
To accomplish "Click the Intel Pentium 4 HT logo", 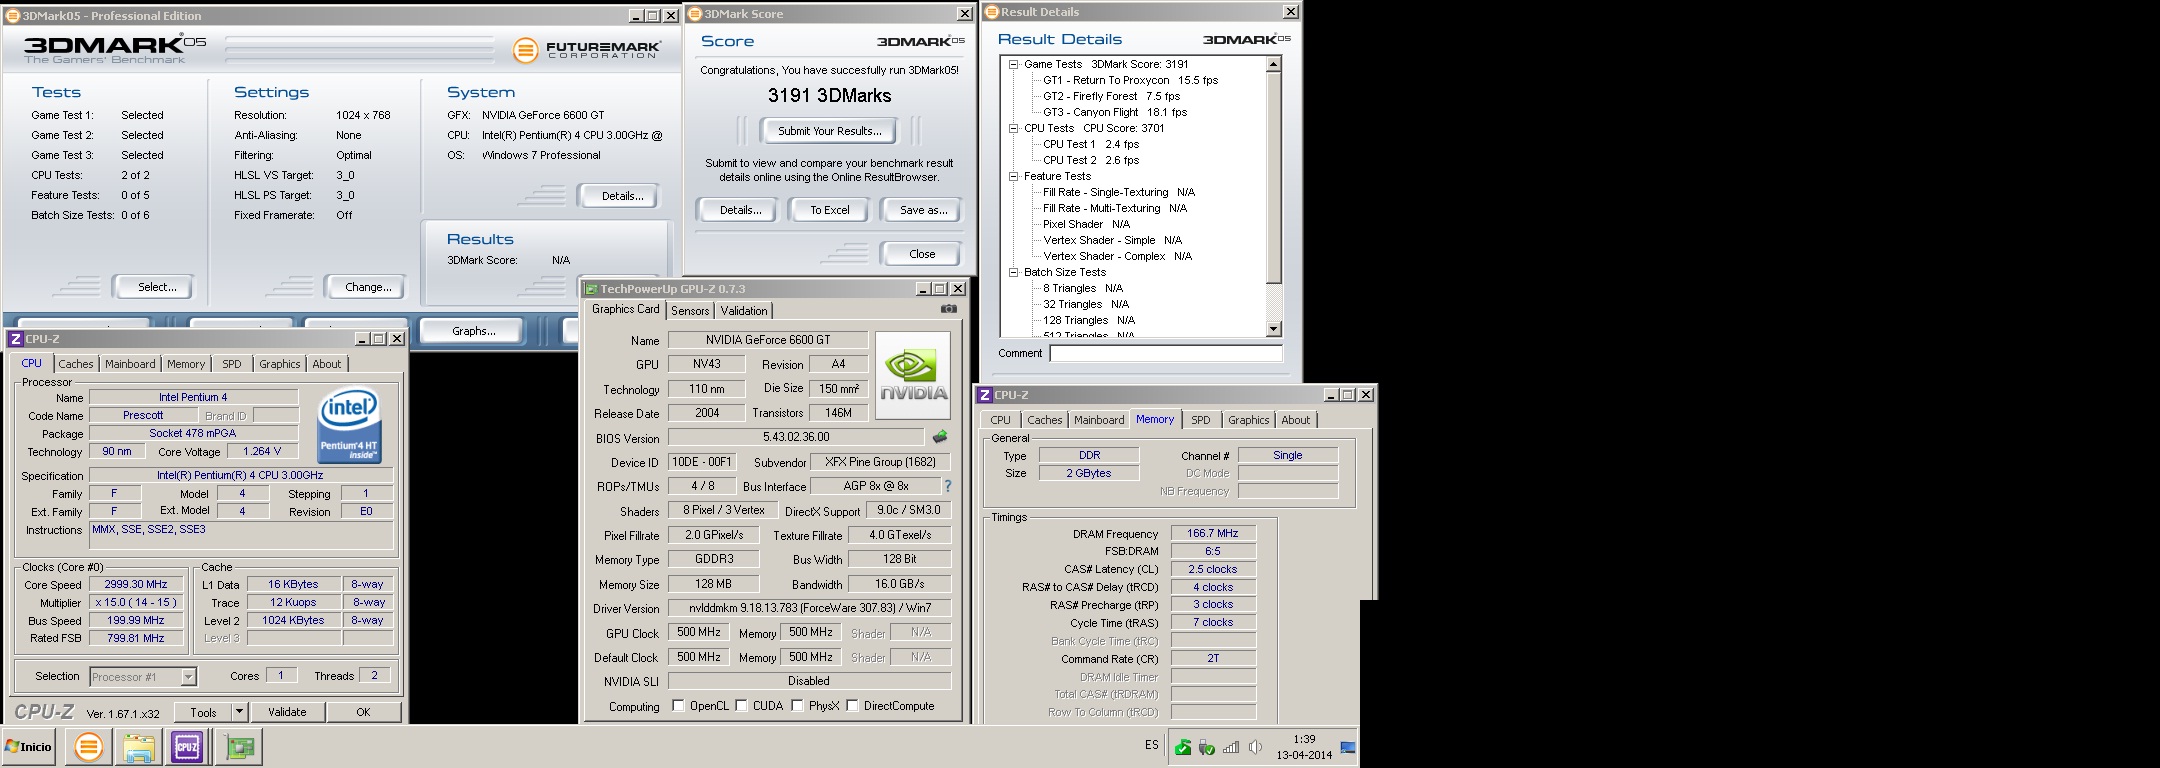I will pyautogui.click(x=349, y=425).
